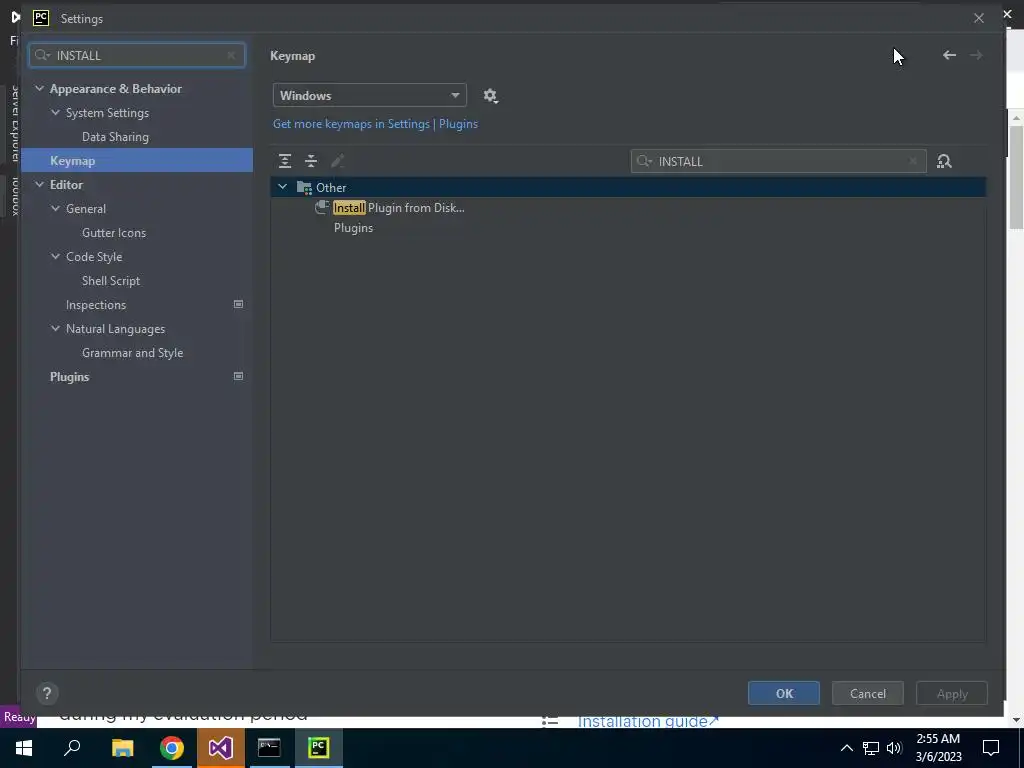Click the Apply button

[x=952, y=694]
